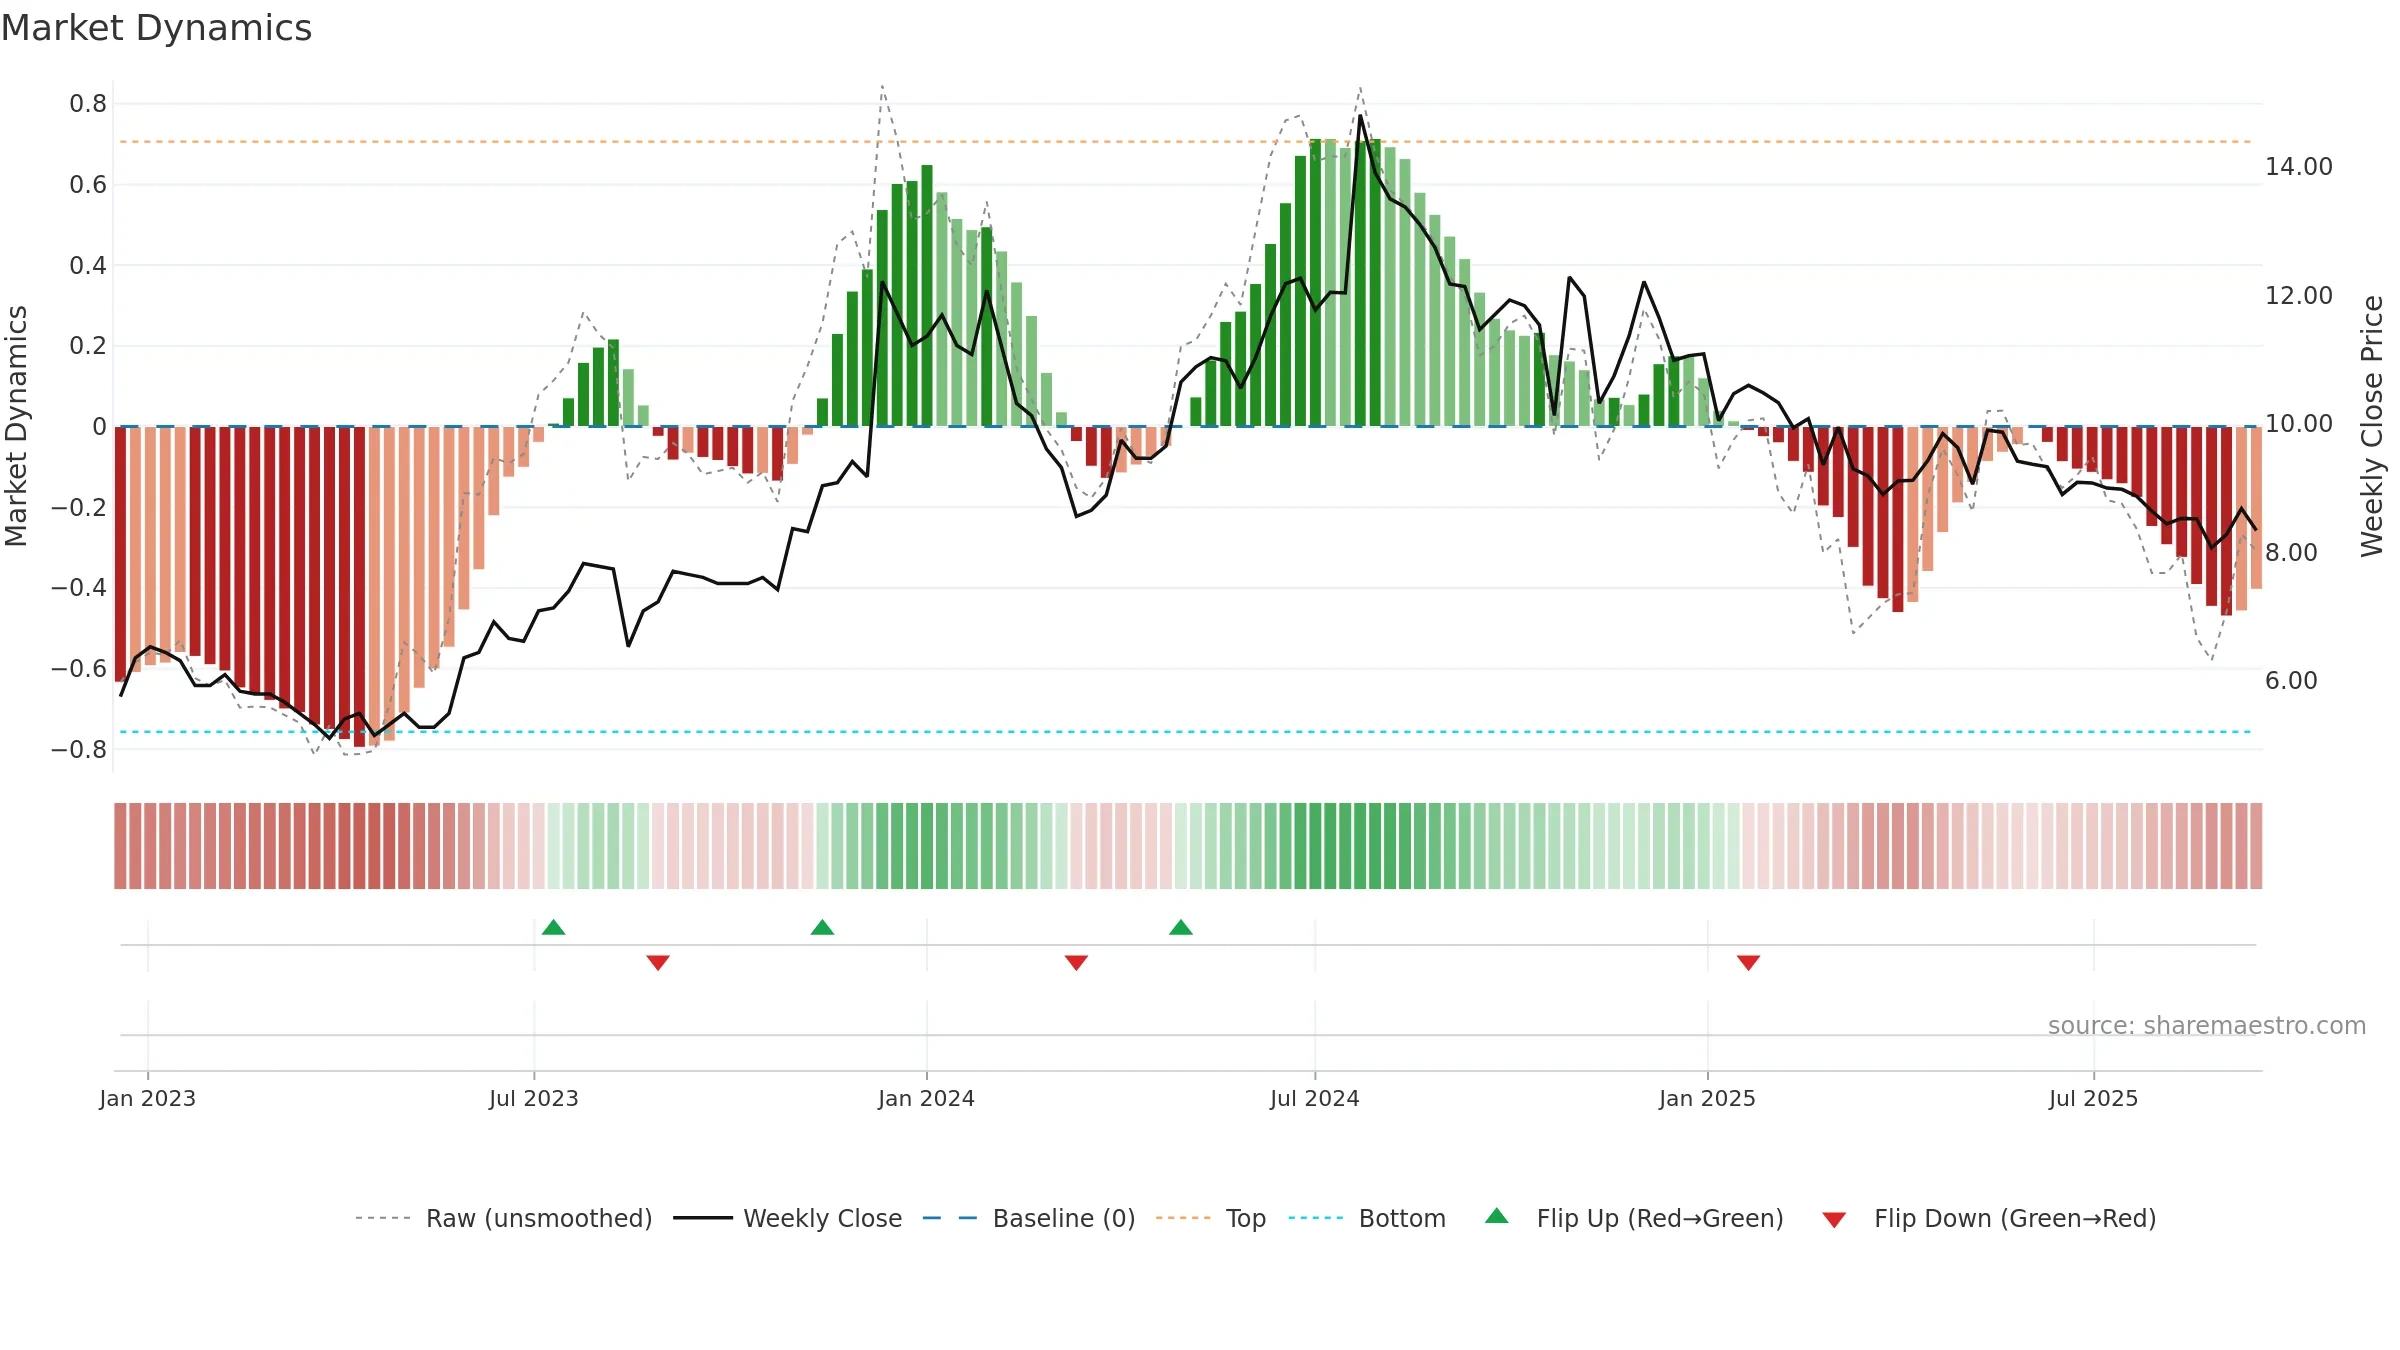The height and width of the screenshot is (1350, 2400).
Task: Click the Jan 2023 x-axis label
Action: coord(148,1098)
